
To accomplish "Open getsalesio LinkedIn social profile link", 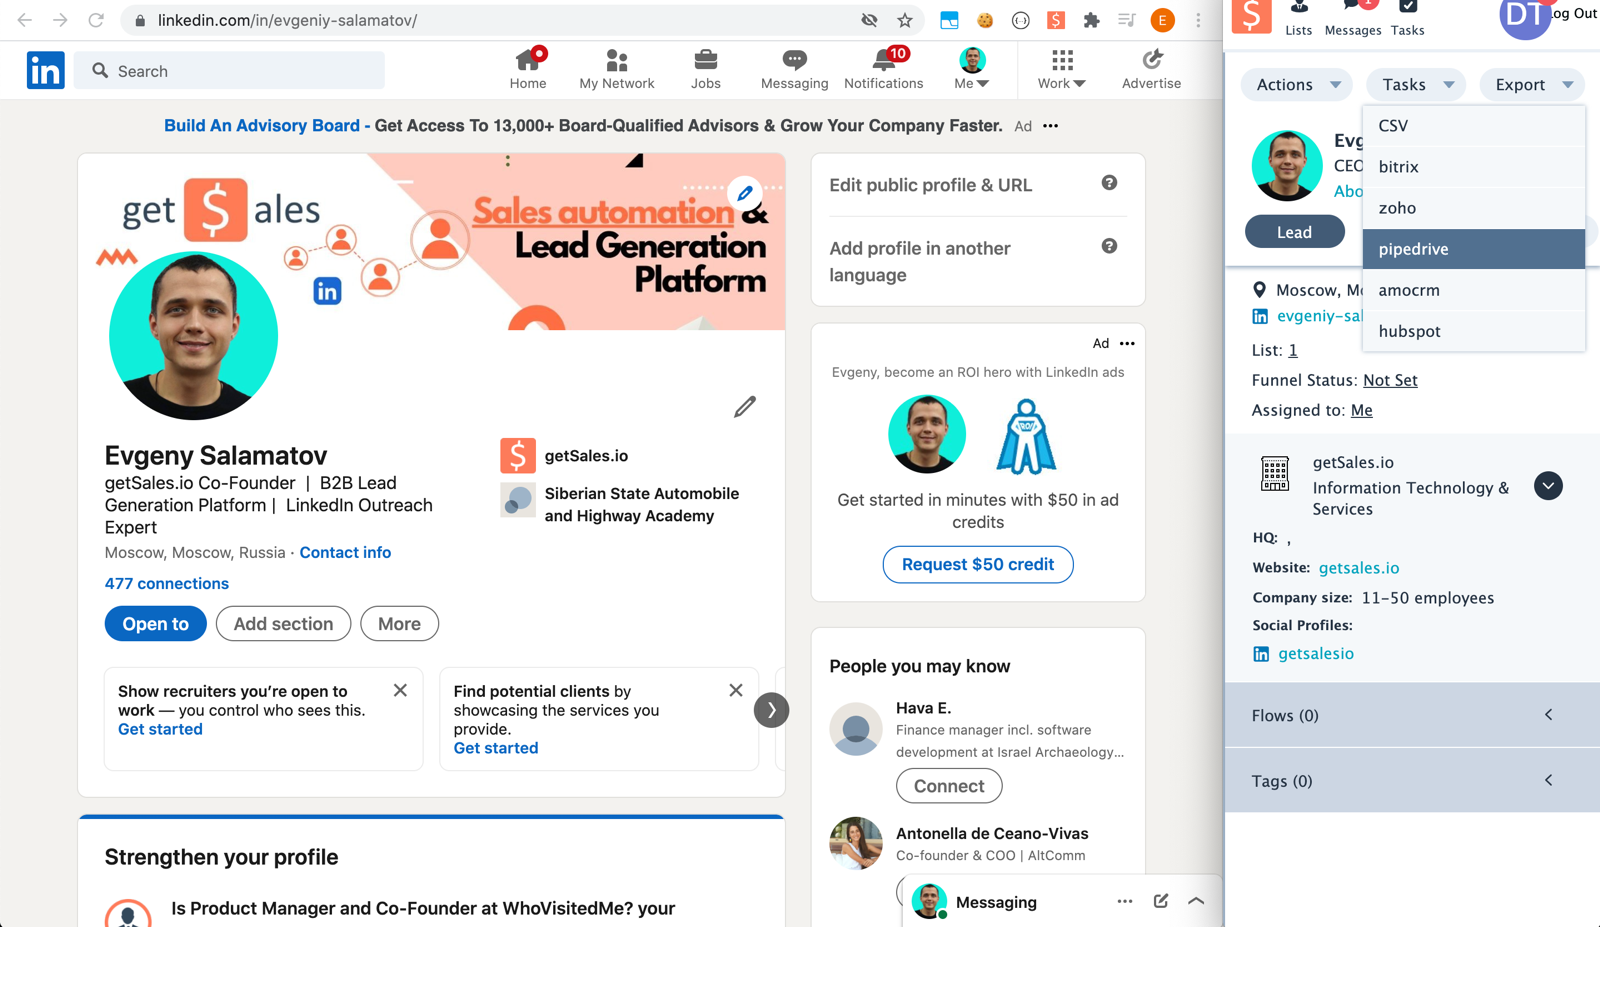I will 1316,653.
